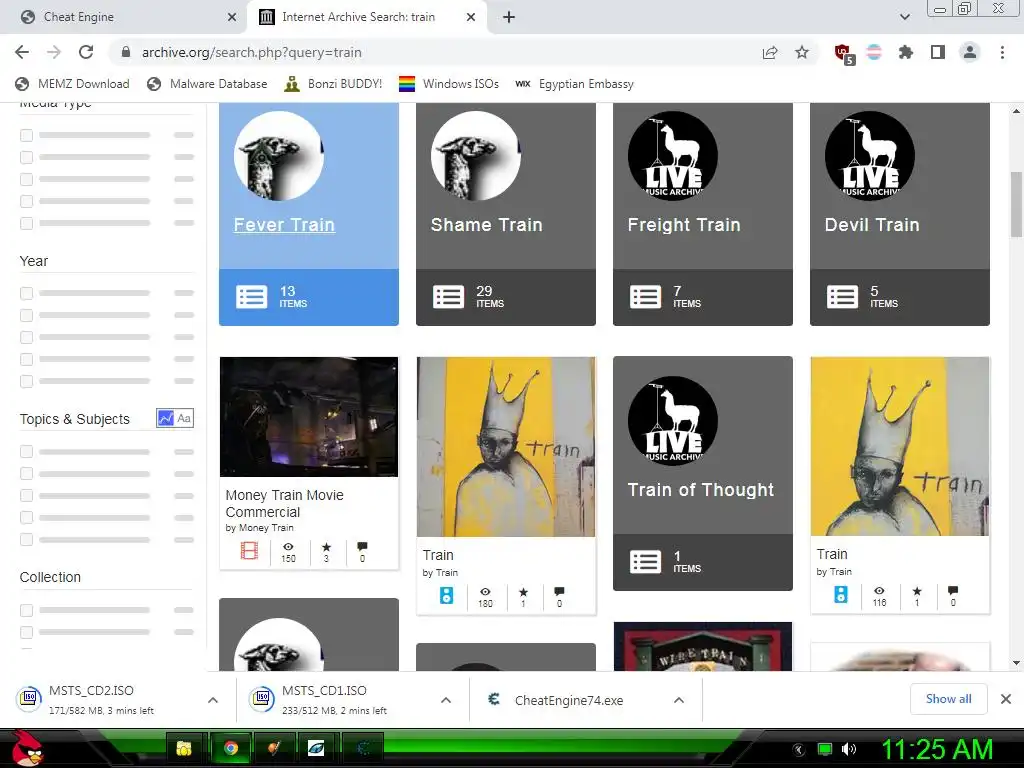Click the Angry Birds start button
The image size is (1024, 768).
click(26, 748)
